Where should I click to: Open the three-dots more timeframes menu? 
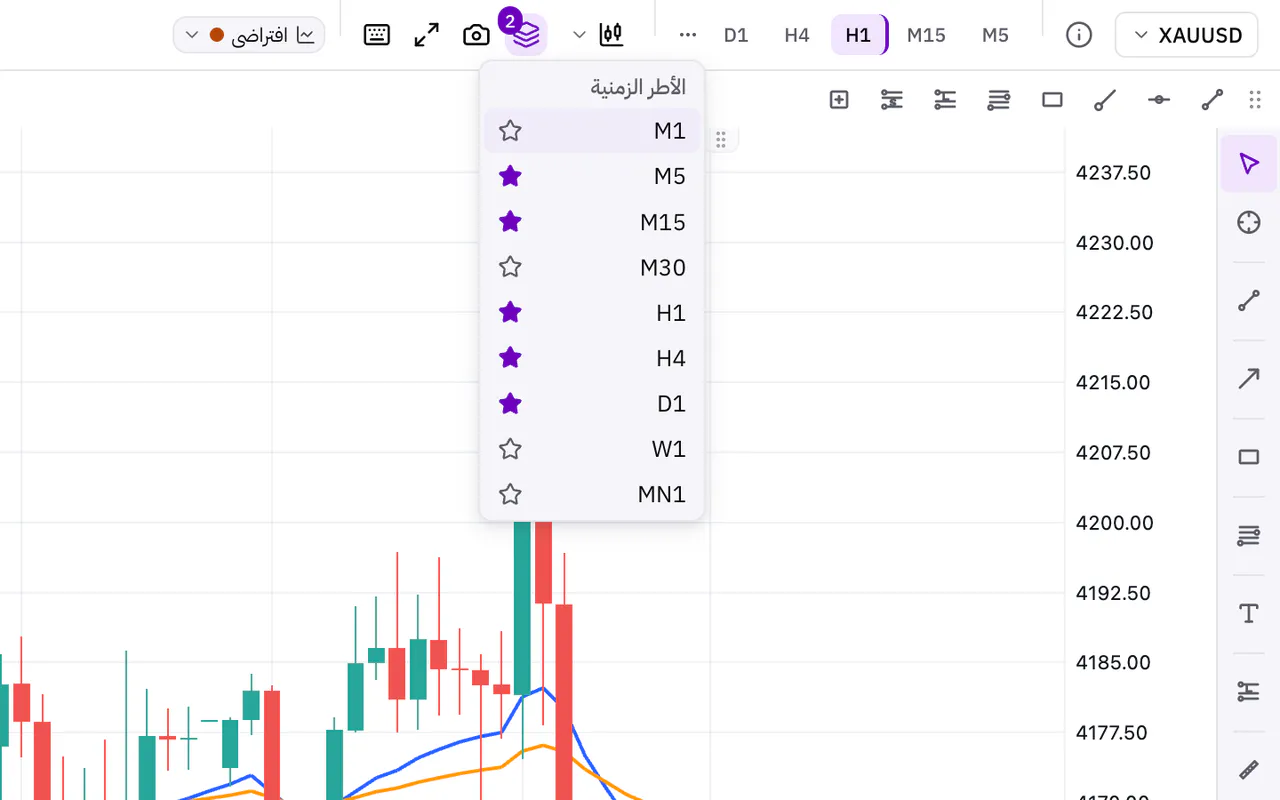[x=687, y=35]
